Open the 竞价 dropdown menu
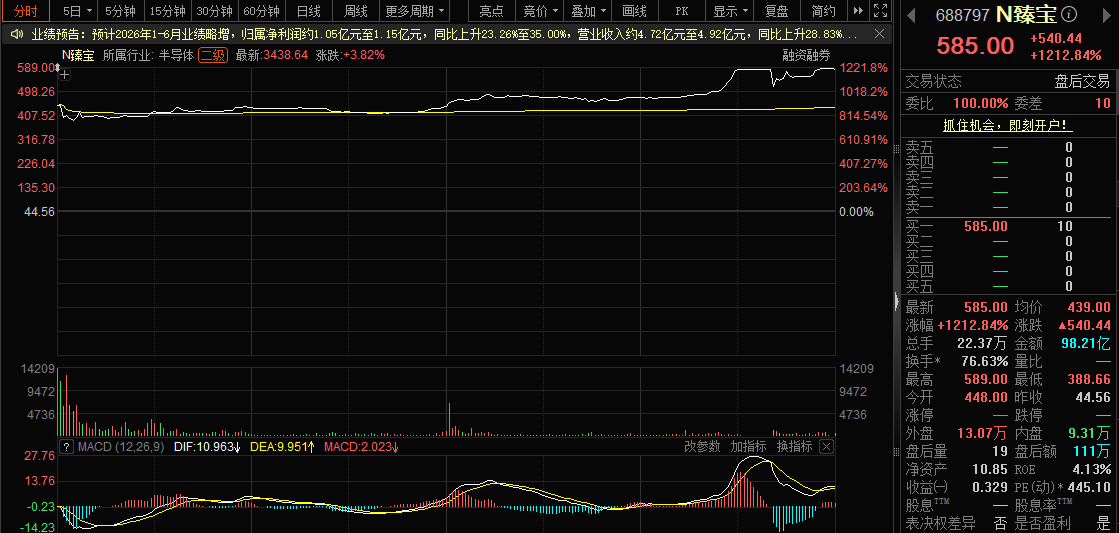The image size is (1119, 533). click(540, 11)
